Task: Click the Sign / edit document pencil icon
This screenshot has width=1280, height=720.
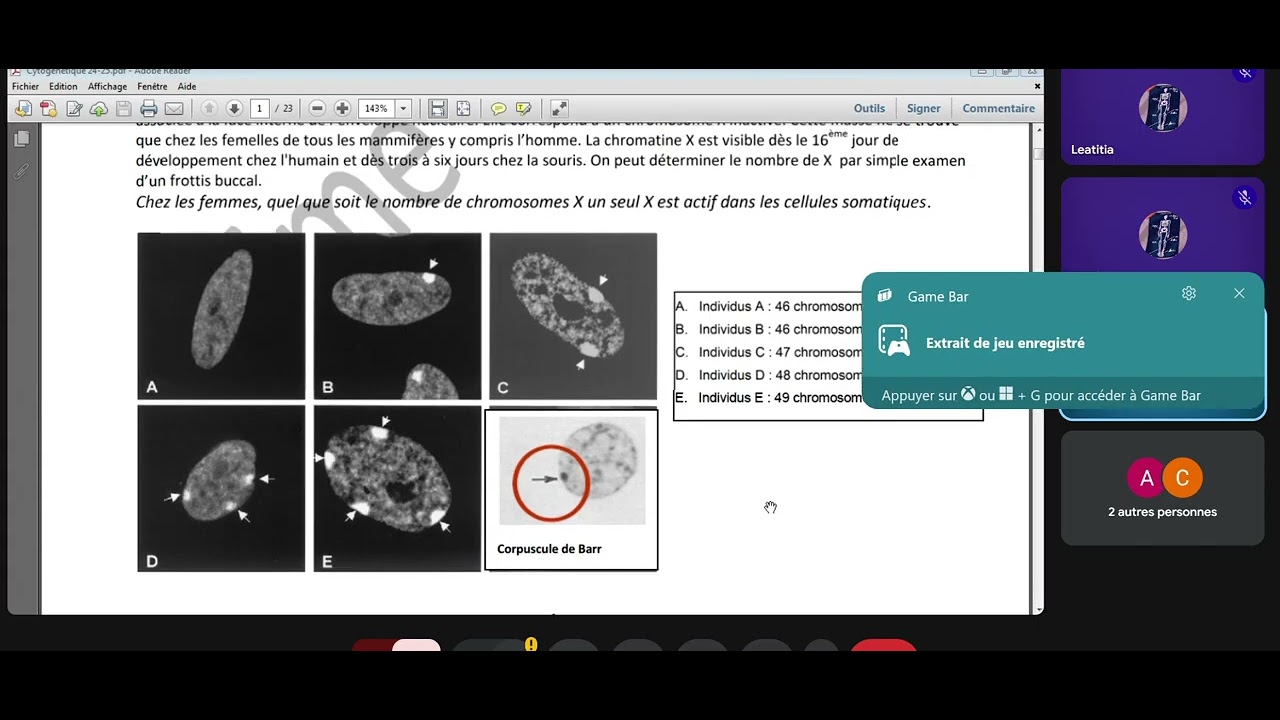Action: click(x=74, y=108)
